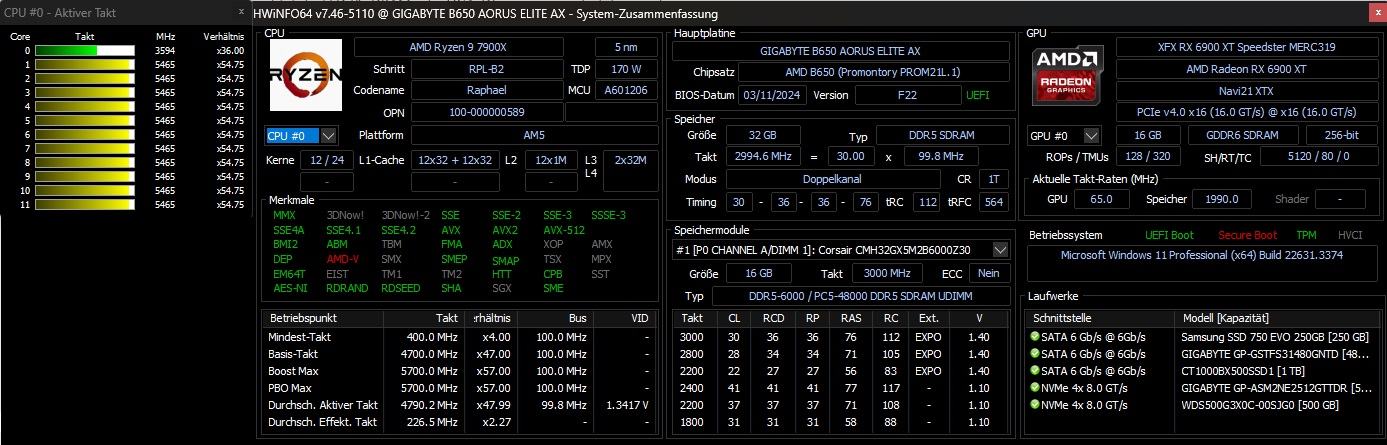This screenshot has width=1387, height=445.
Task: Click the ECC Nein field
Action: [989, 273]
